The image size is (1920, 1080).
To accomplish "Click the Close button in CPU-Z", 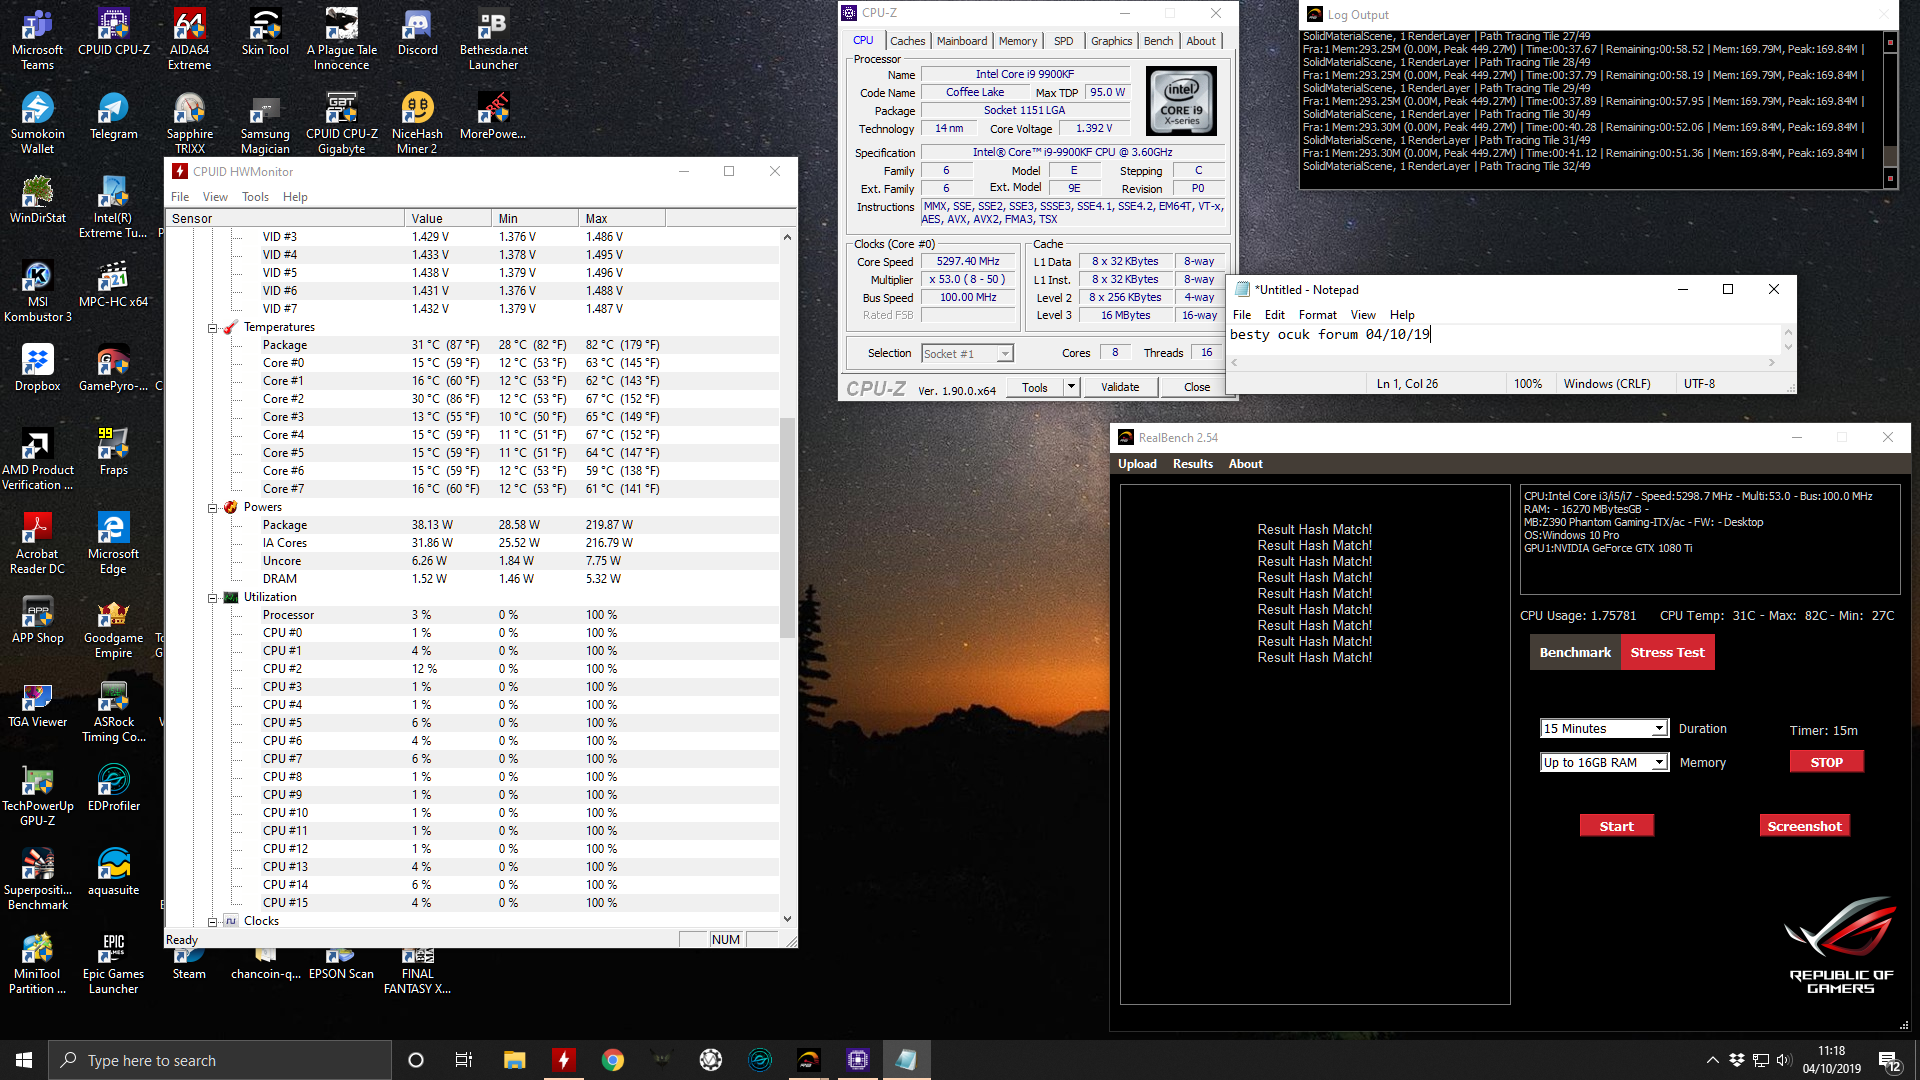I will tap(1196, 387).
